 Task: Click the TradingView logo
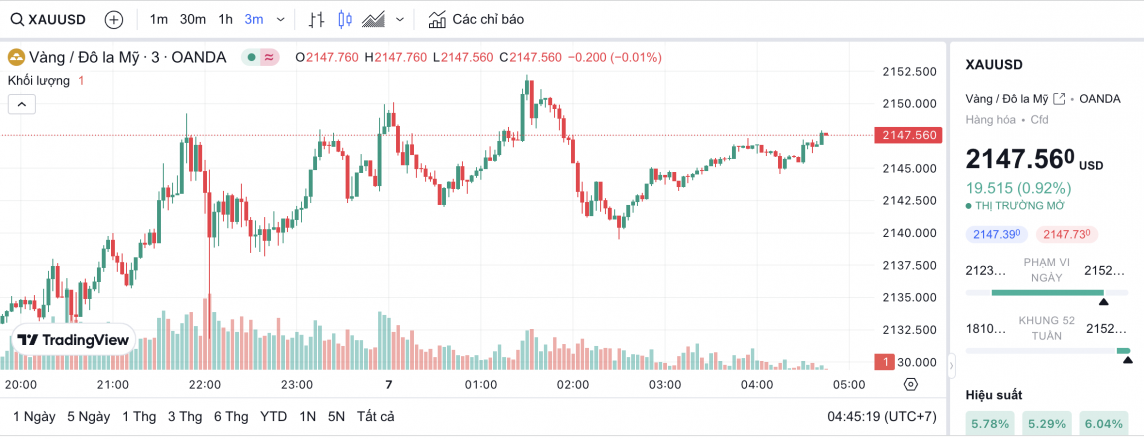tap(74, 340)
